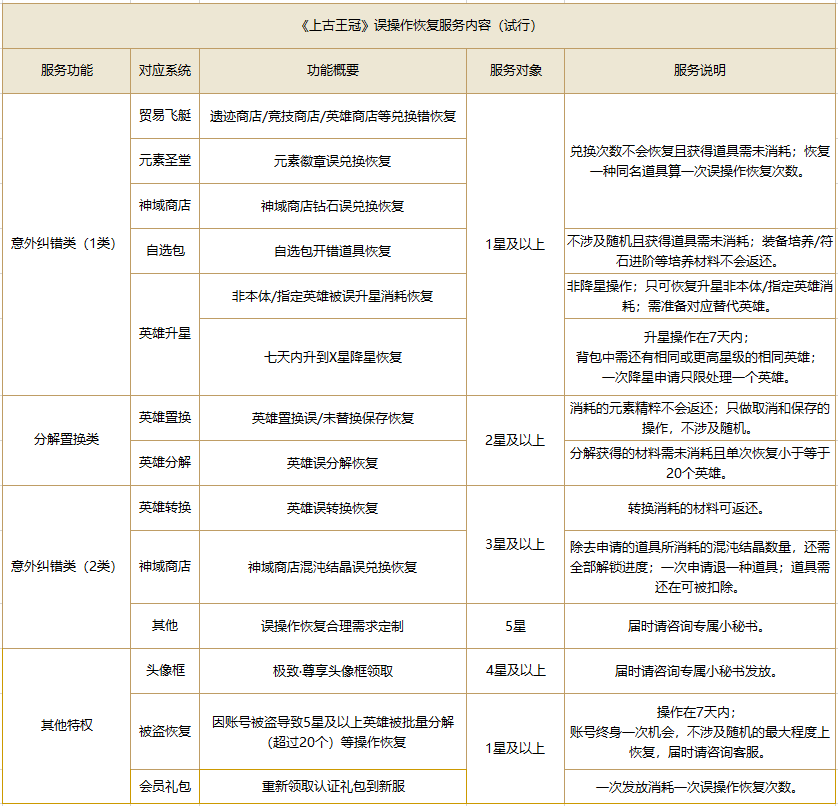
Task: Click the 因账号被盗导致5星及以上英雄被批量分解 cell
Action: [x=332, y=731]
